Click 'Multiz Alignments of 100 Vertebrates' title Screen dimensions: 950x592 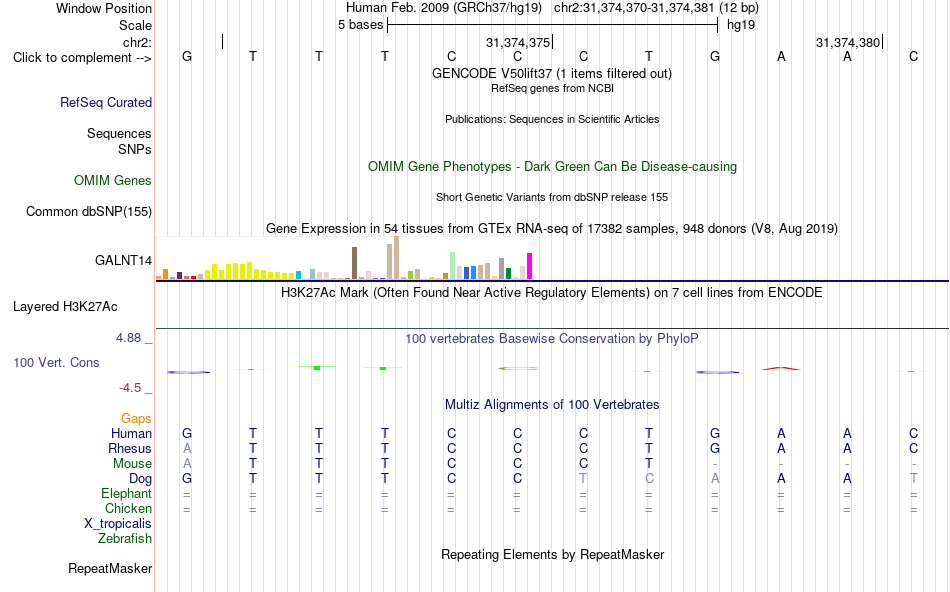click(552, 405)
